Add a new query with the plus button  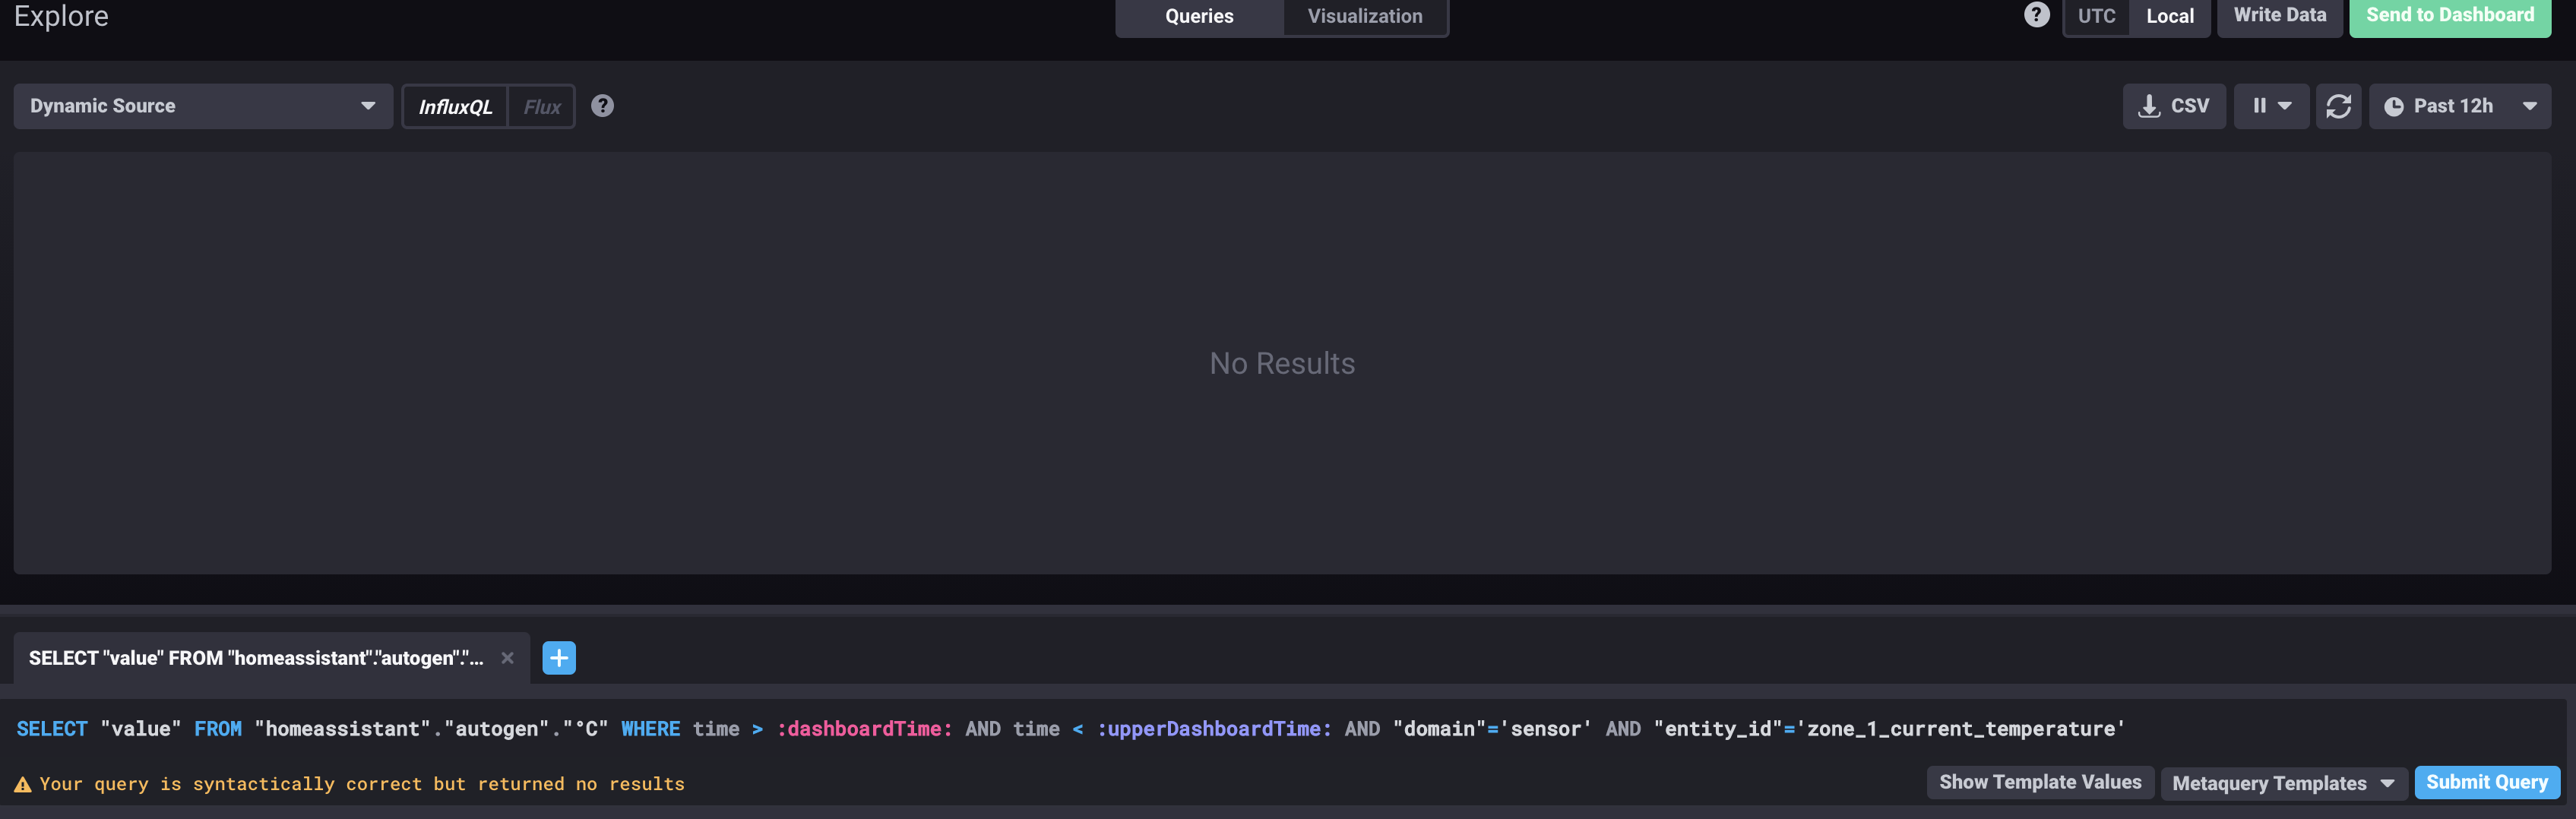[x=559, y=657]
